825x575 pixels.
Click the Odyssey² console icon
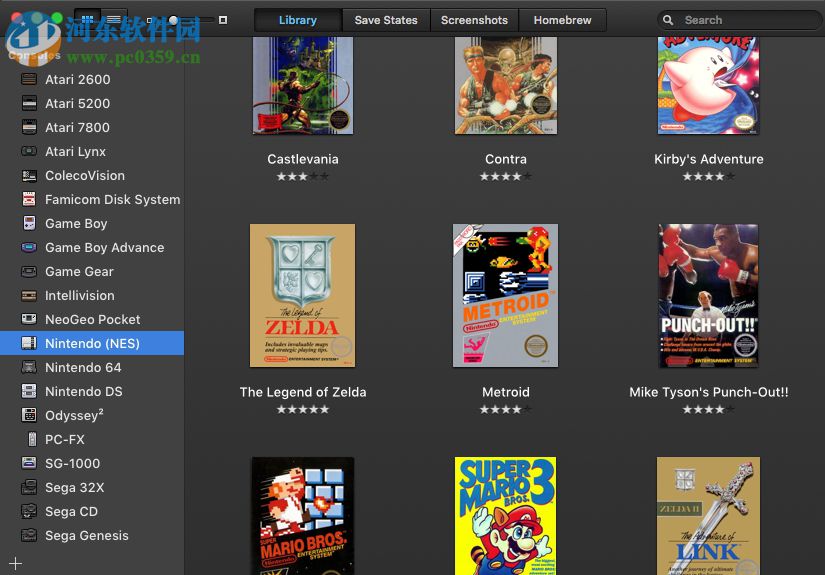tap(29, 416)
